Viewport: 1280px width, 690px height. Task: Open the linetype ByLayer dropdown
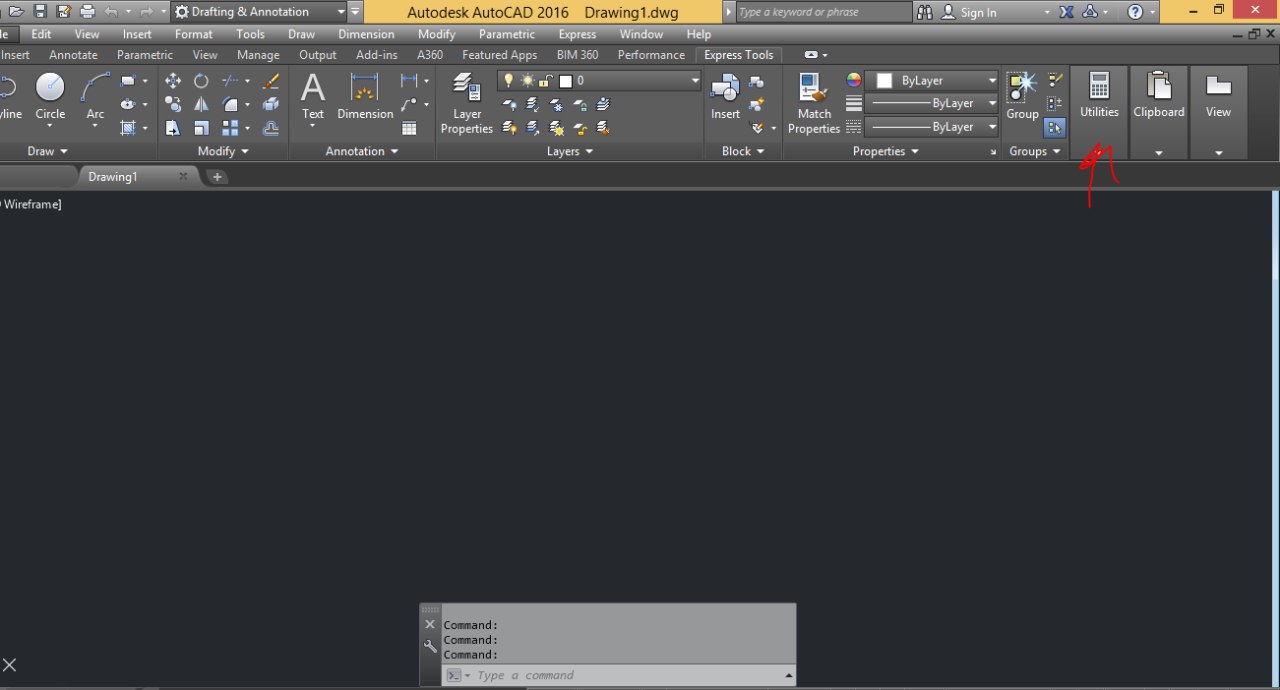click(x=932, y=127)
